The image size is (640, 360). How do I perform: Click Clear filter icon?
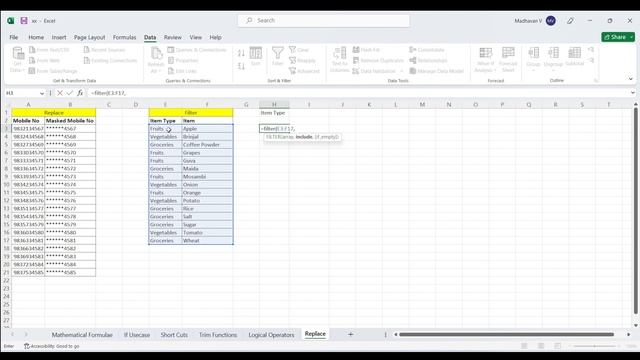coord(292,50)
